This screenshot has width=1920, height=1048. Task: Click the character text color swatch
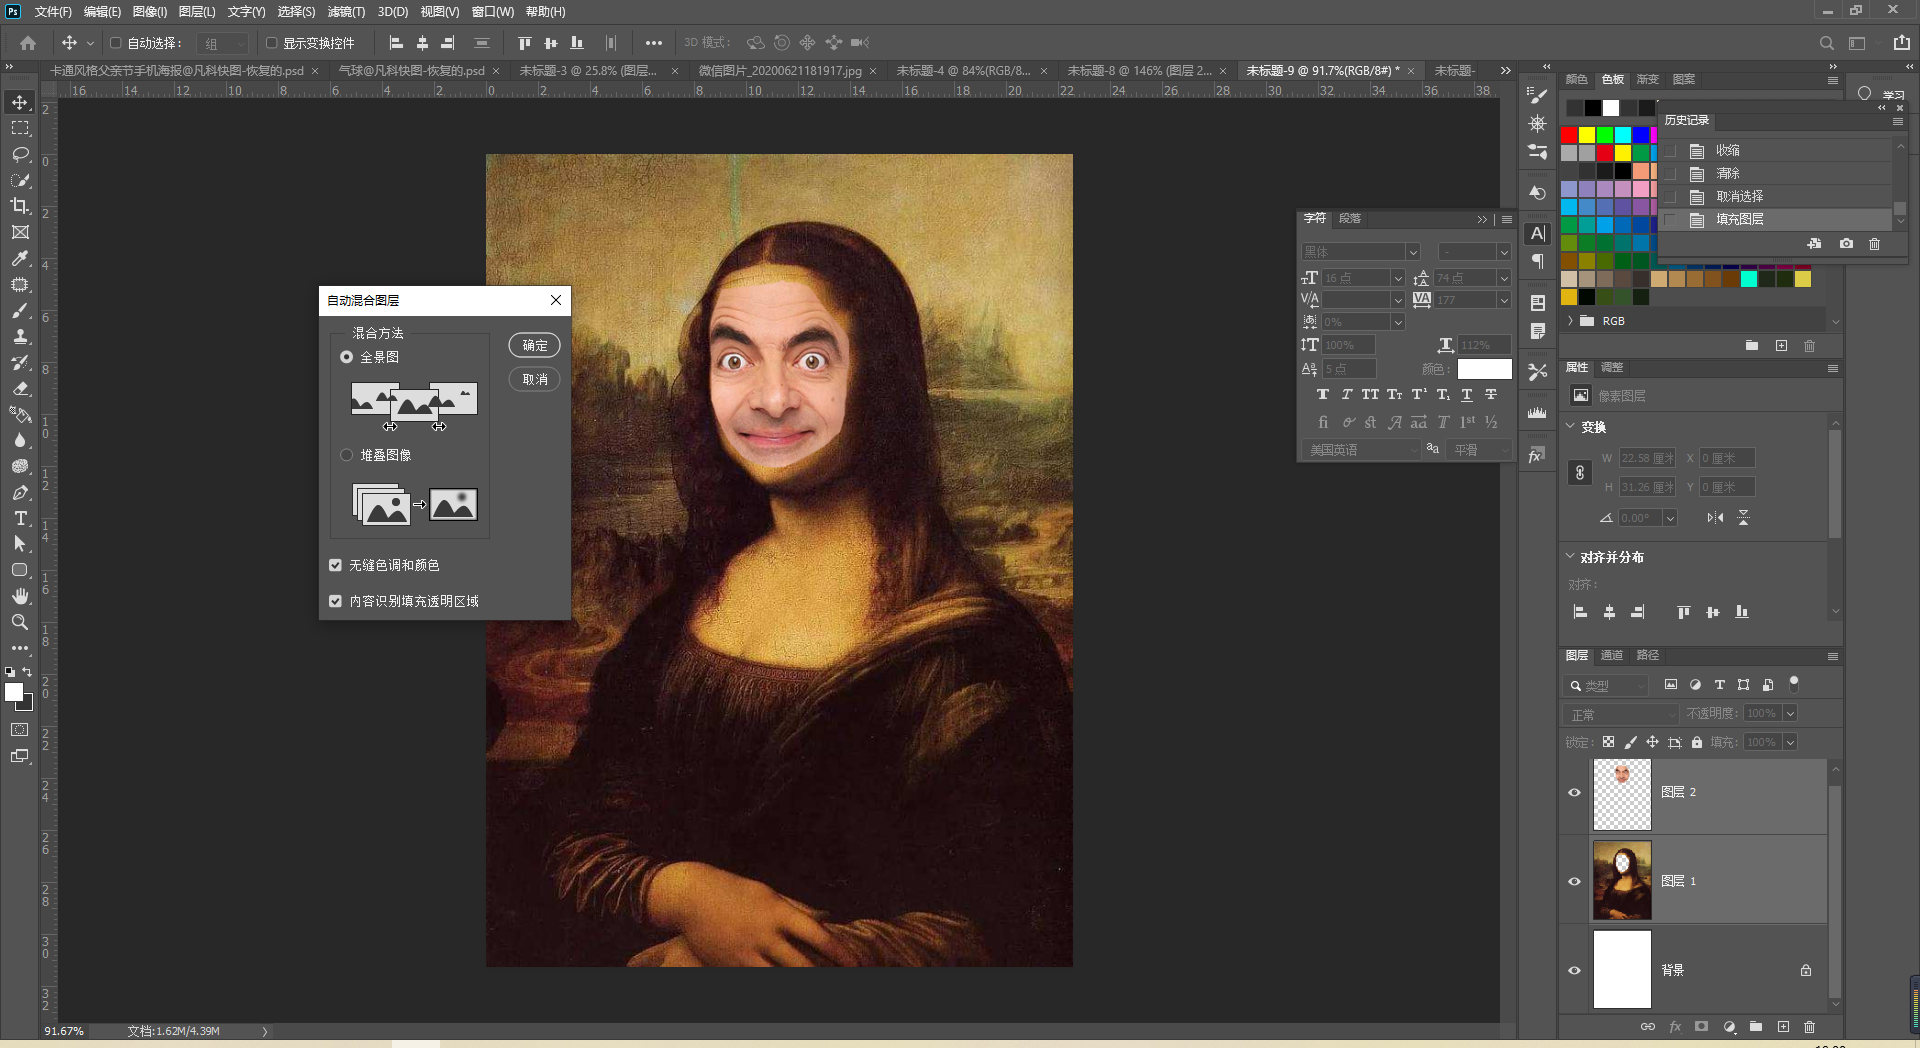(x=1485, y=369)
